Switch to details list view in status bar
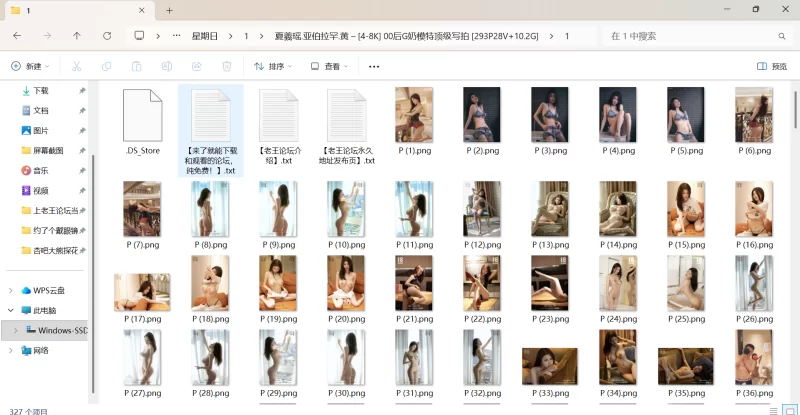Image resolution: width=800 pixels, height=415 pixels. pos(773,411)
